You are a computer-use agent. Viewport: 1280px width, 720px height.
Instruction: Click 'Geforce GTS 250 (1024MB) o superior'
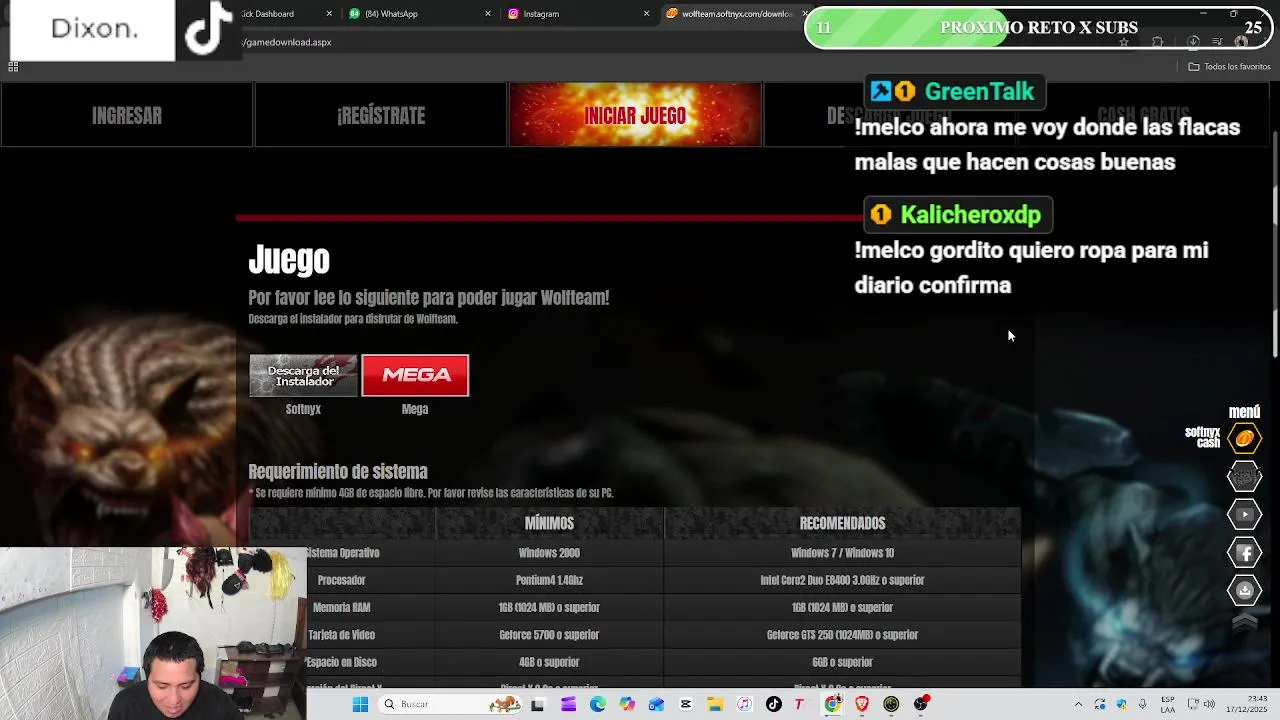click(x=842, y=635)
